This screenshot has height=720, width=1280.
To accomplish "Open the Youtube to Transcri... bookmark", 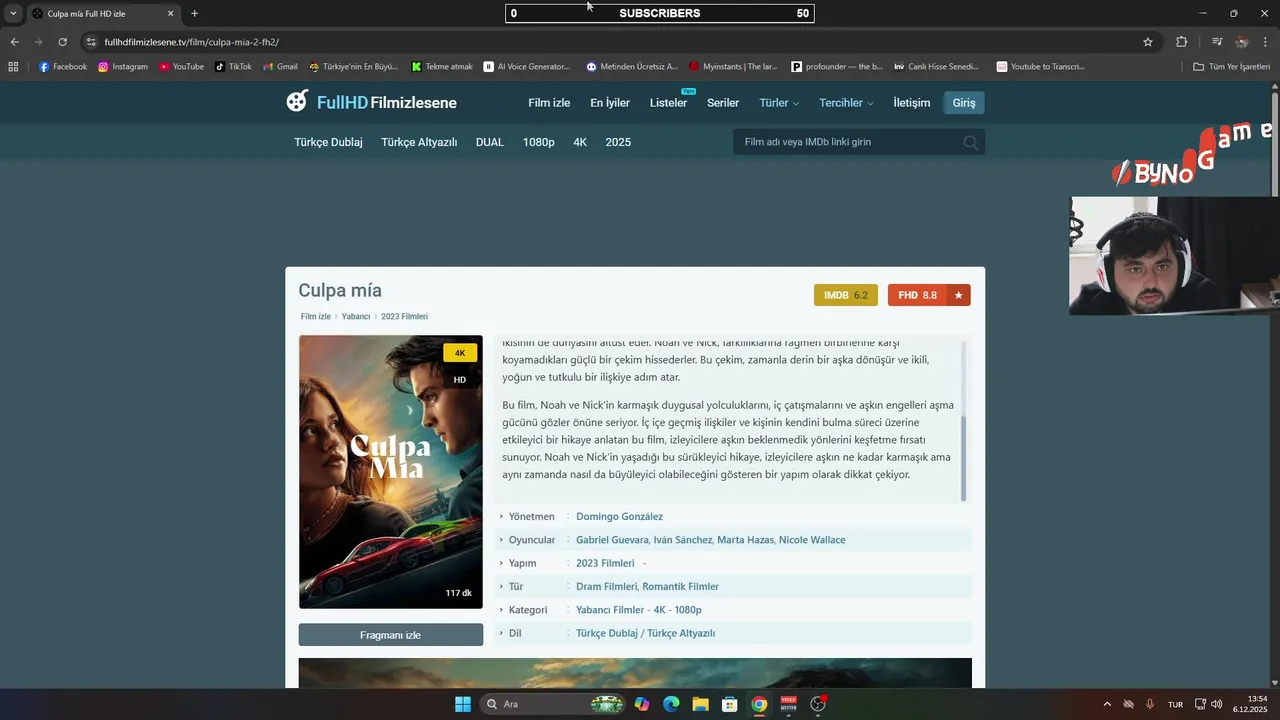I will pyautogui.click(x=1040, y=67).
